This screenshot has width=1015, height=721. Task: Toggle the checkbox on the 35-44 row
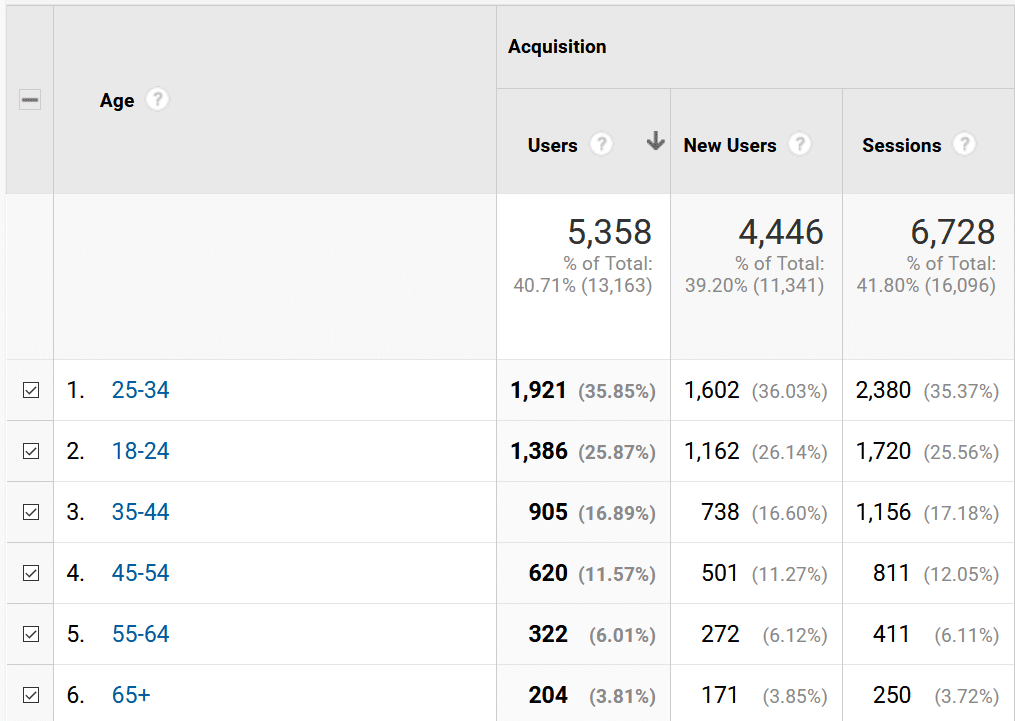point(29,512)
